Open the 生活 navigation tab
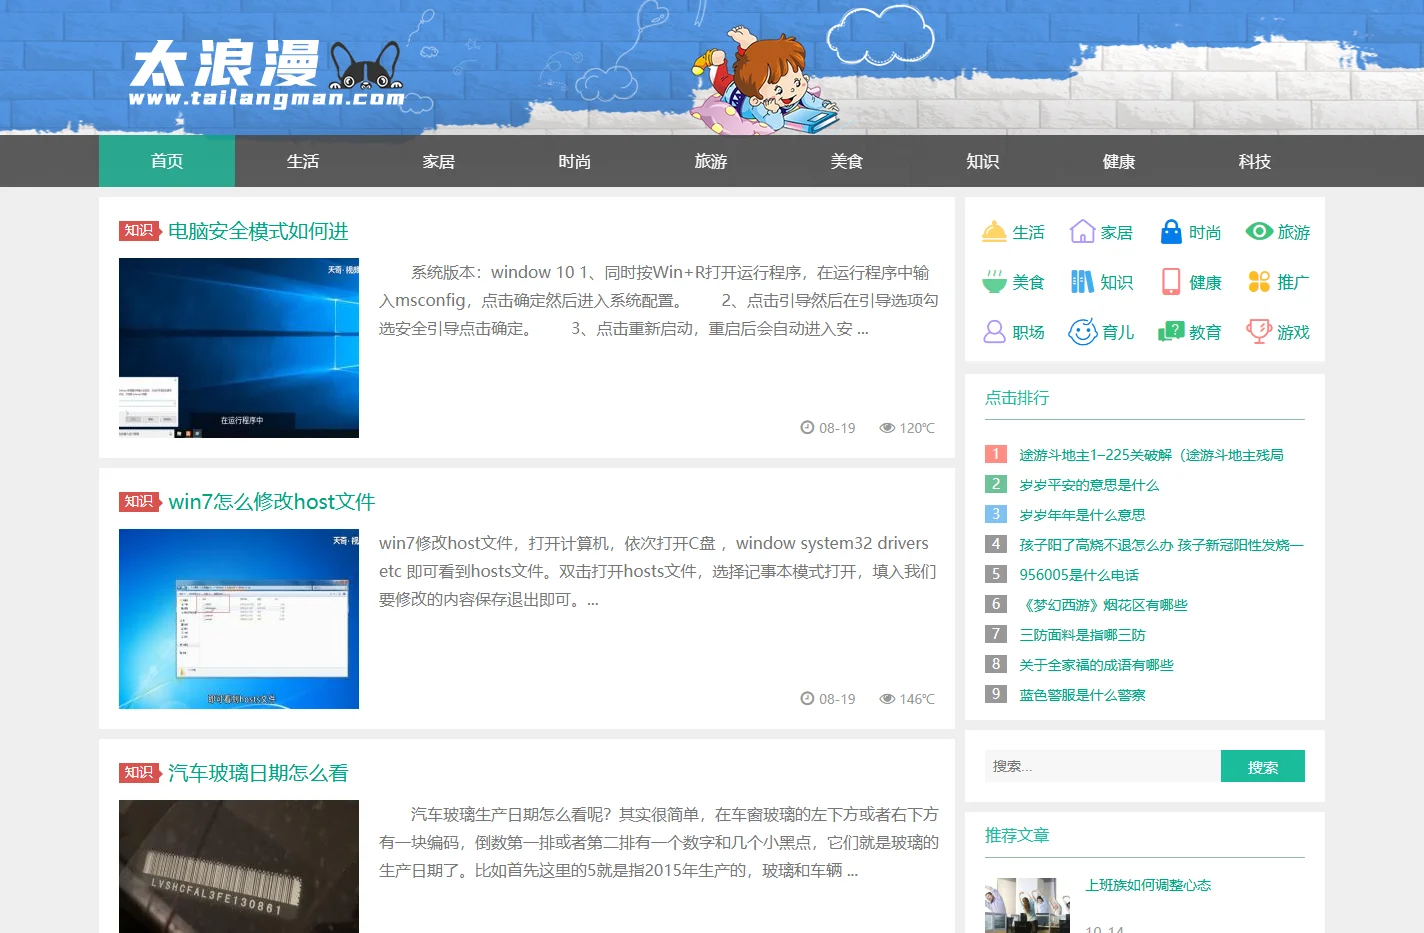 (303, 161)
